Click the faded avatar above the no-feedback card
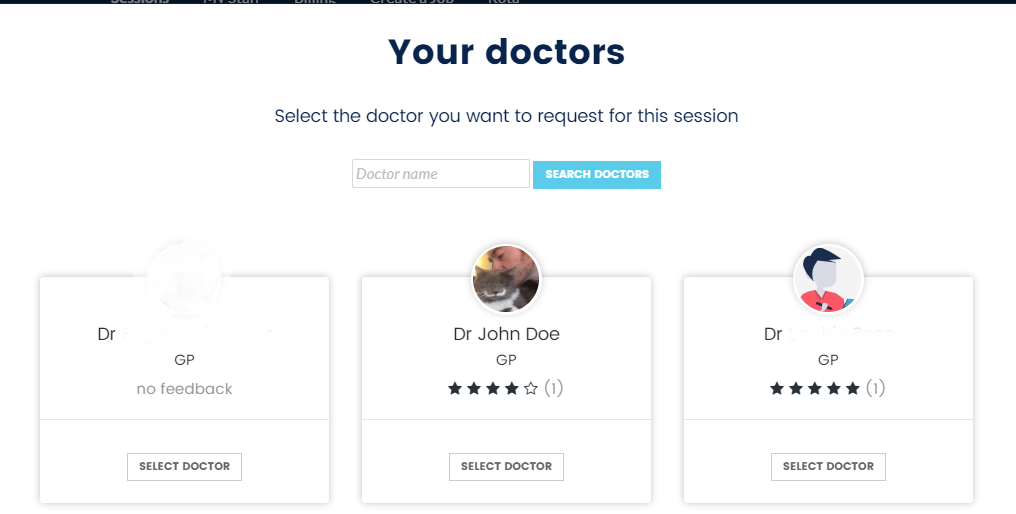The image size is (1016, 514). [x=185, y=279]
